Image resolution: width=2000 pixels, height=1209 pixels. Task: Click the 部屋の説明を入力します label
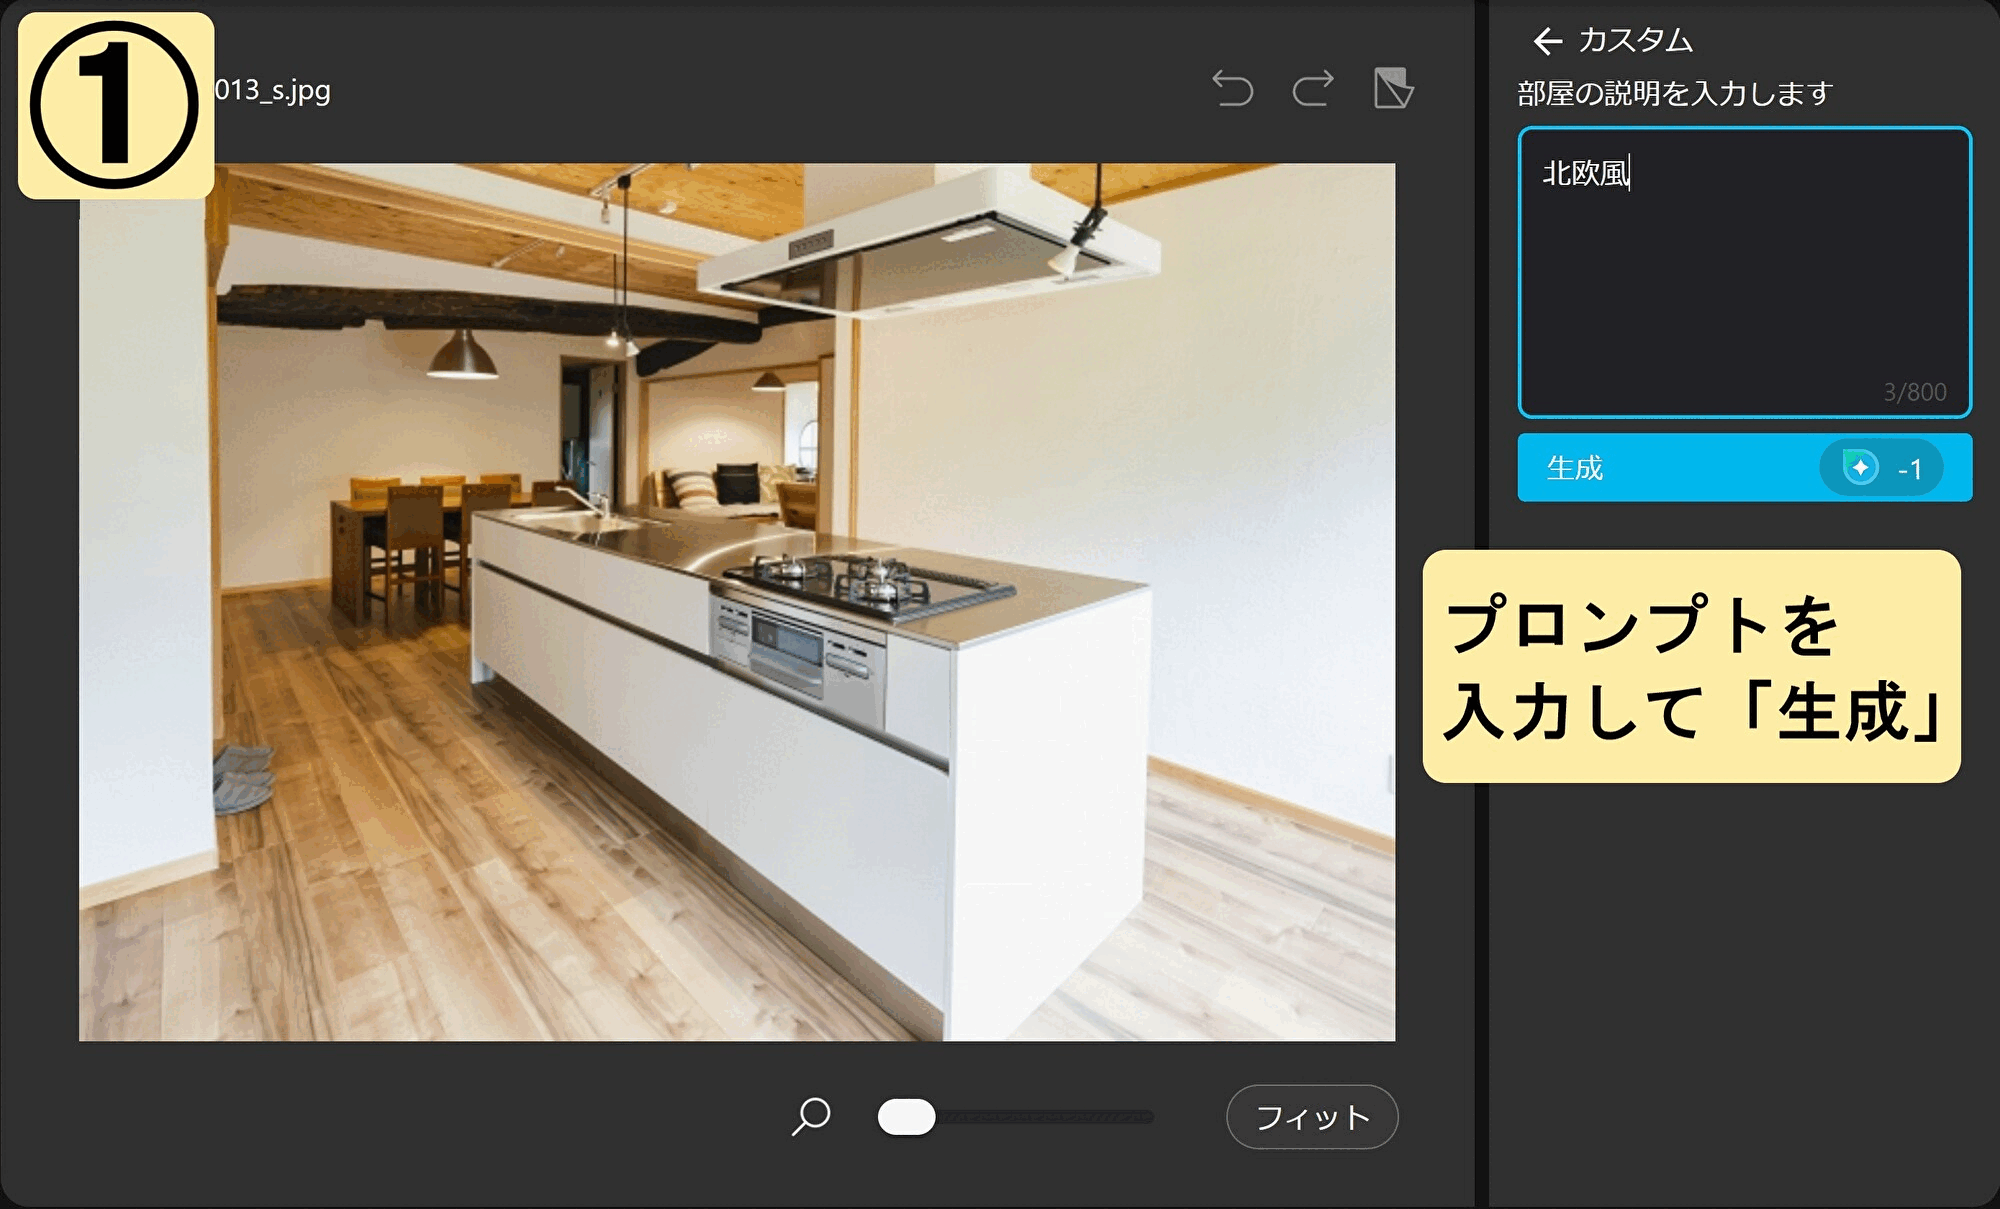1675,94
